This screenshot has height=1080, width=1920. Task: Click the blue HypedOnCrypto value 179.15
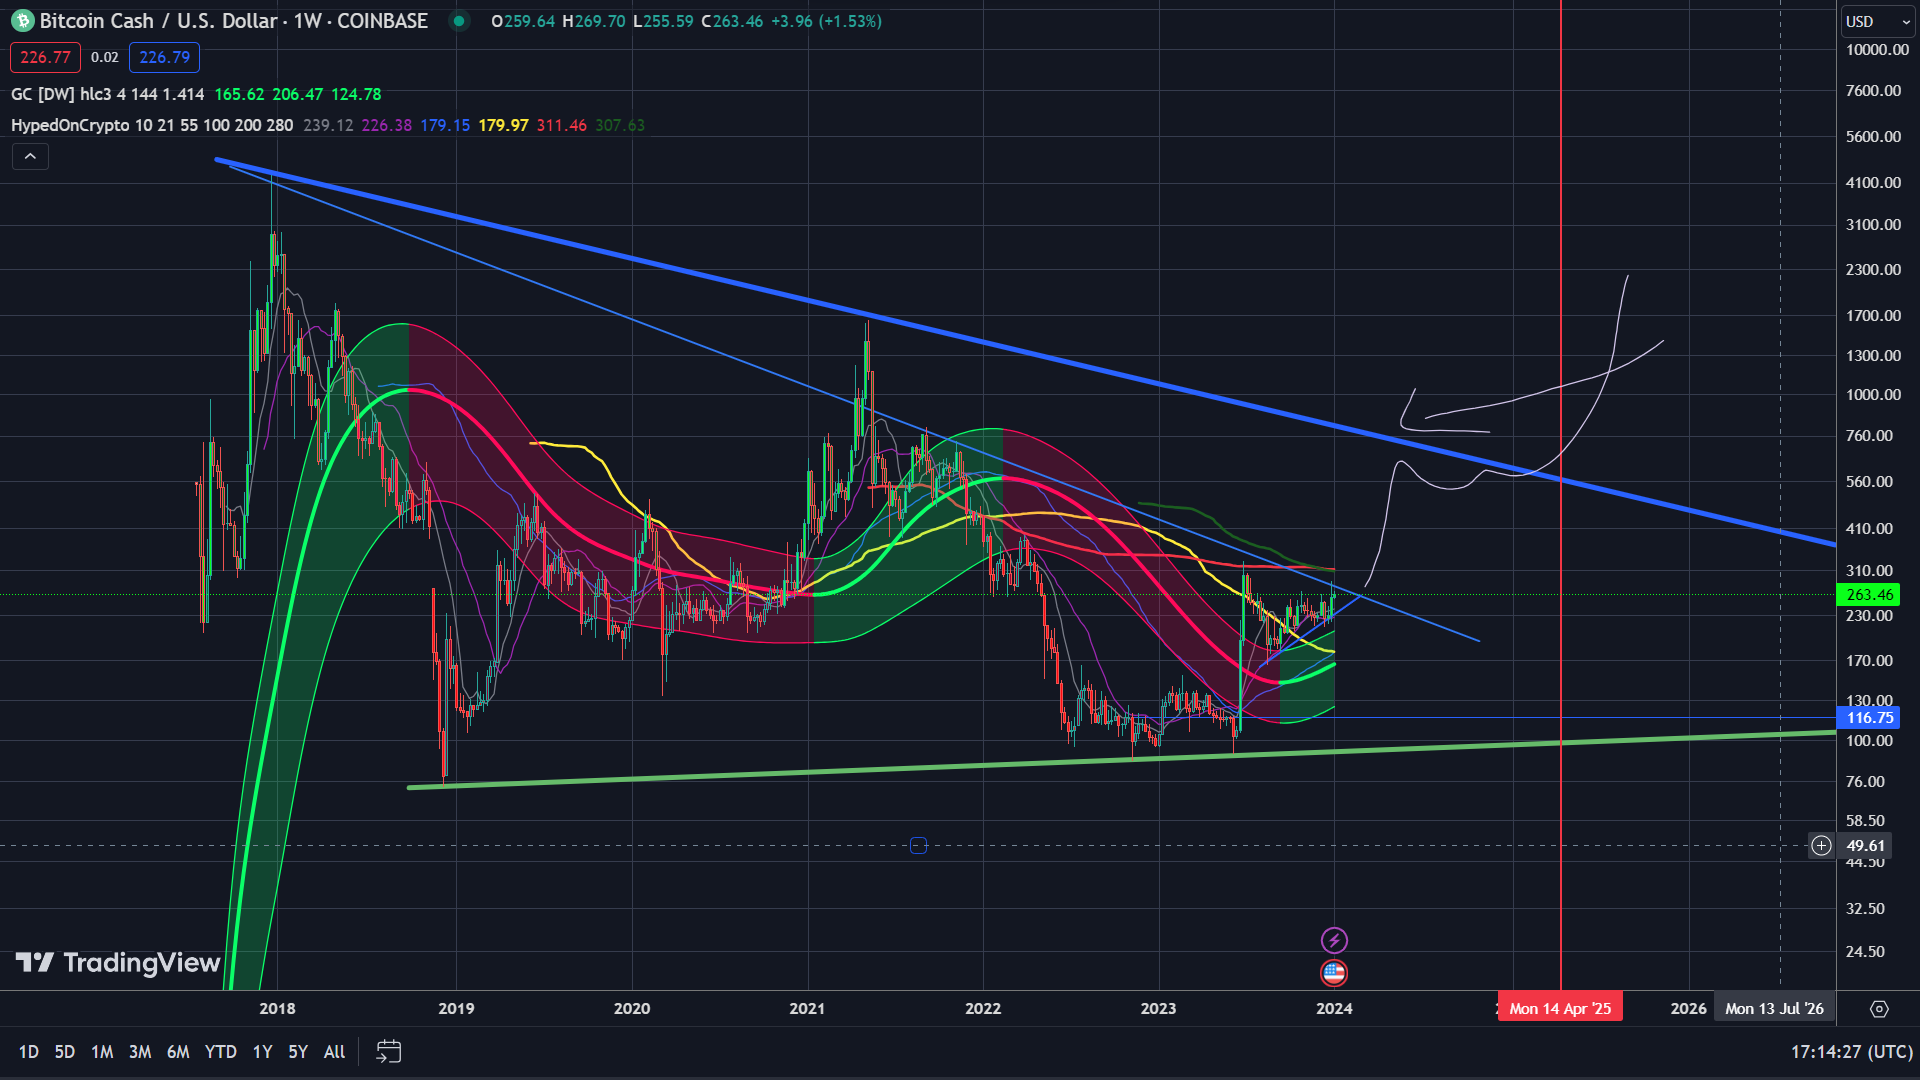click(445, 125)
